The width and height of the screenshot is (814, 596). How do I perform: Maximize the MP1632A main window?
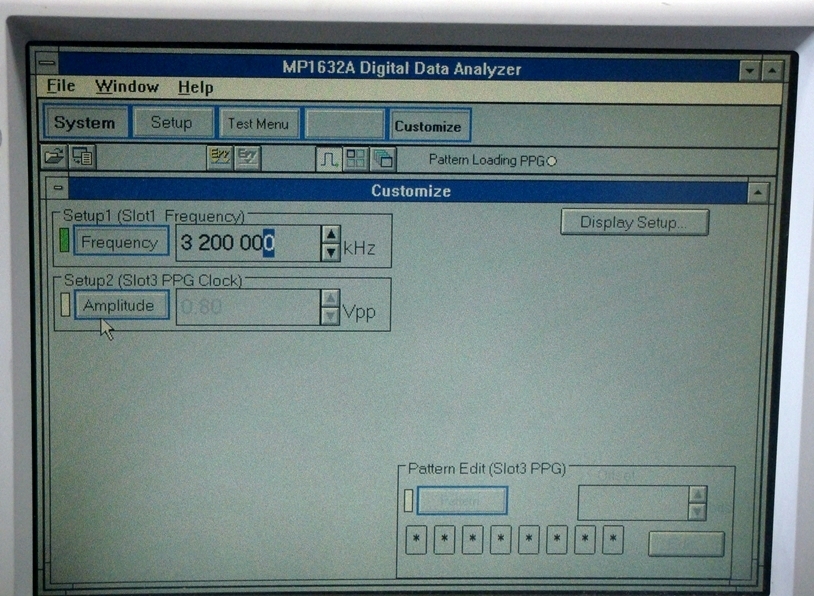pyautogui.click(x=772, y=71)
